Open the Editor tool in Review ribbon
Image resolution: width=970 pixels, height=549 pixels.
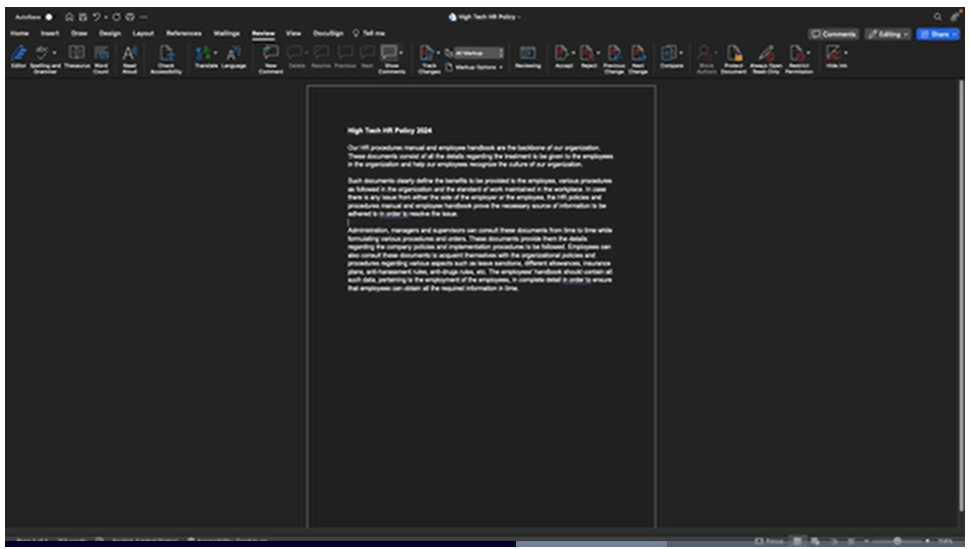19,58
